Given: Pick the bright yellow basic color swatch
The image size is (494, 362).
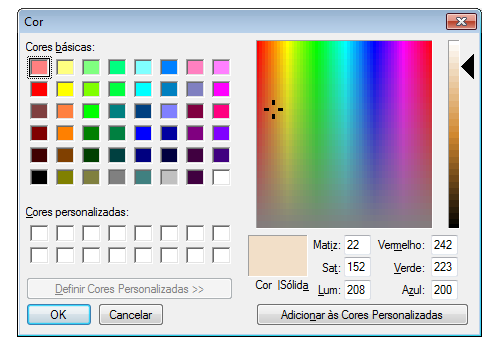Looking at the screenshot, I should click(x=65, y=89).
